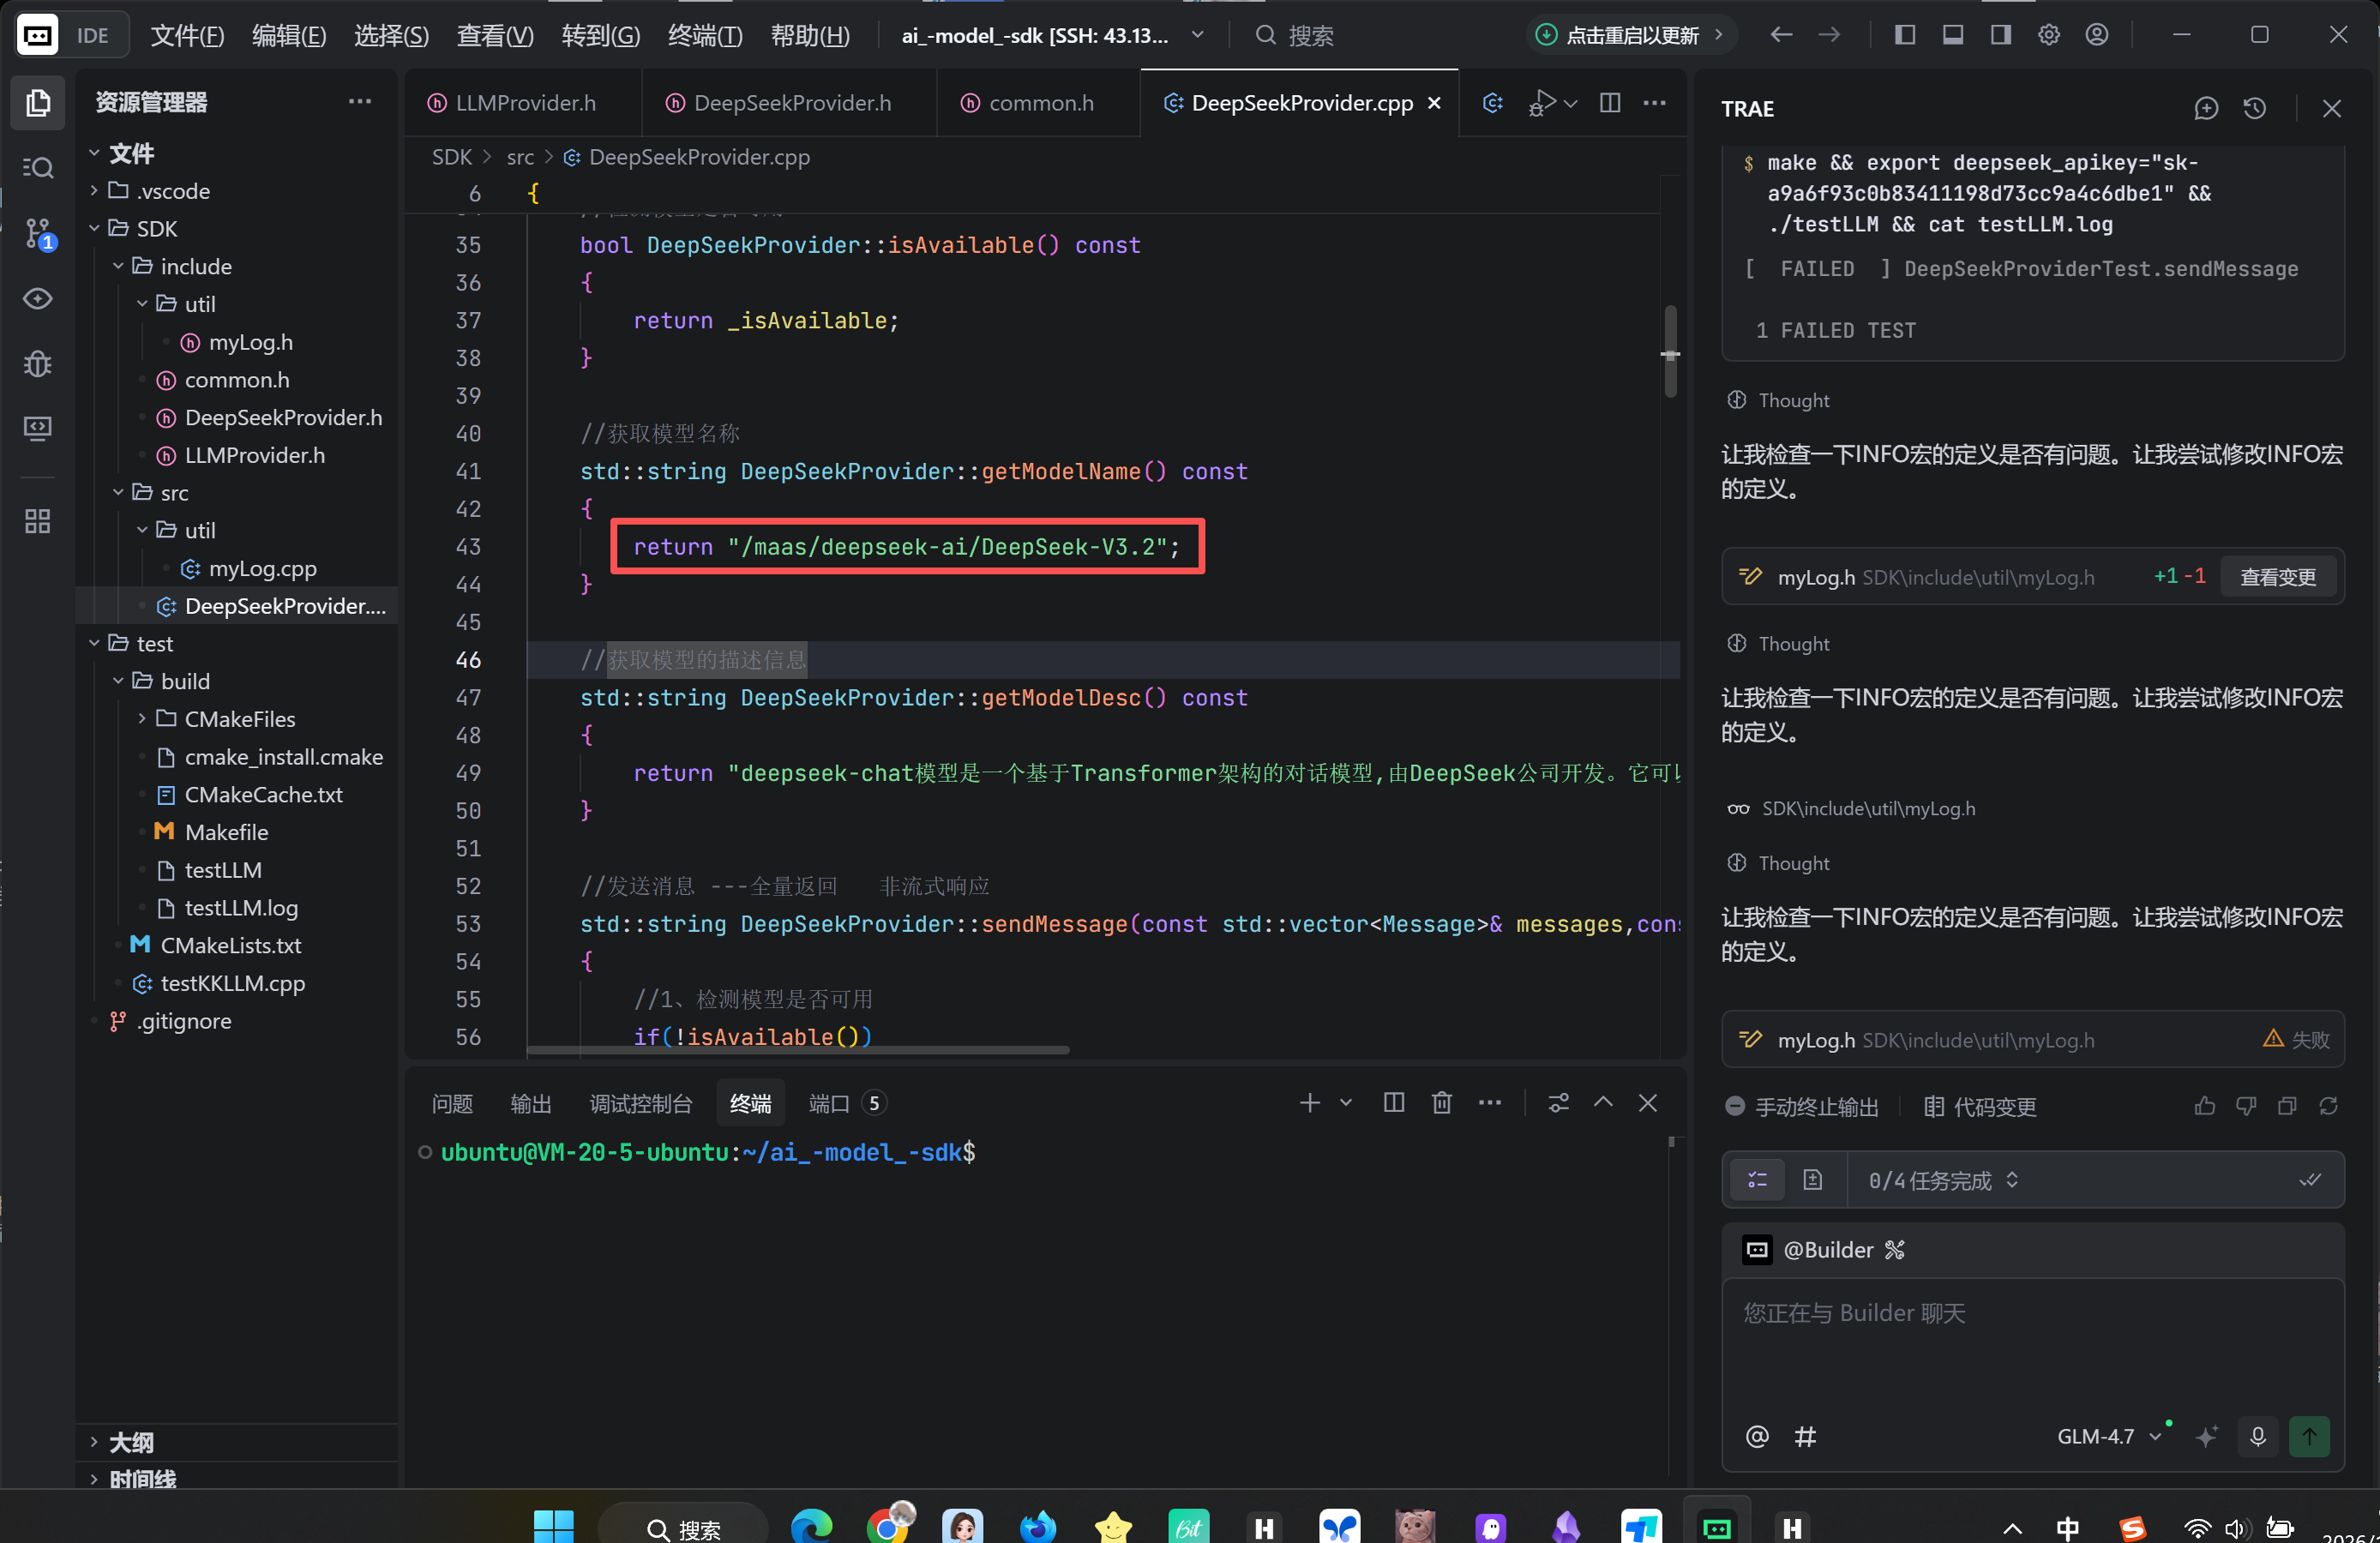Screen dimensions: 2380x1543
Task: Toggle the bottom panel layout button
Action: (x=1953, y=35)
